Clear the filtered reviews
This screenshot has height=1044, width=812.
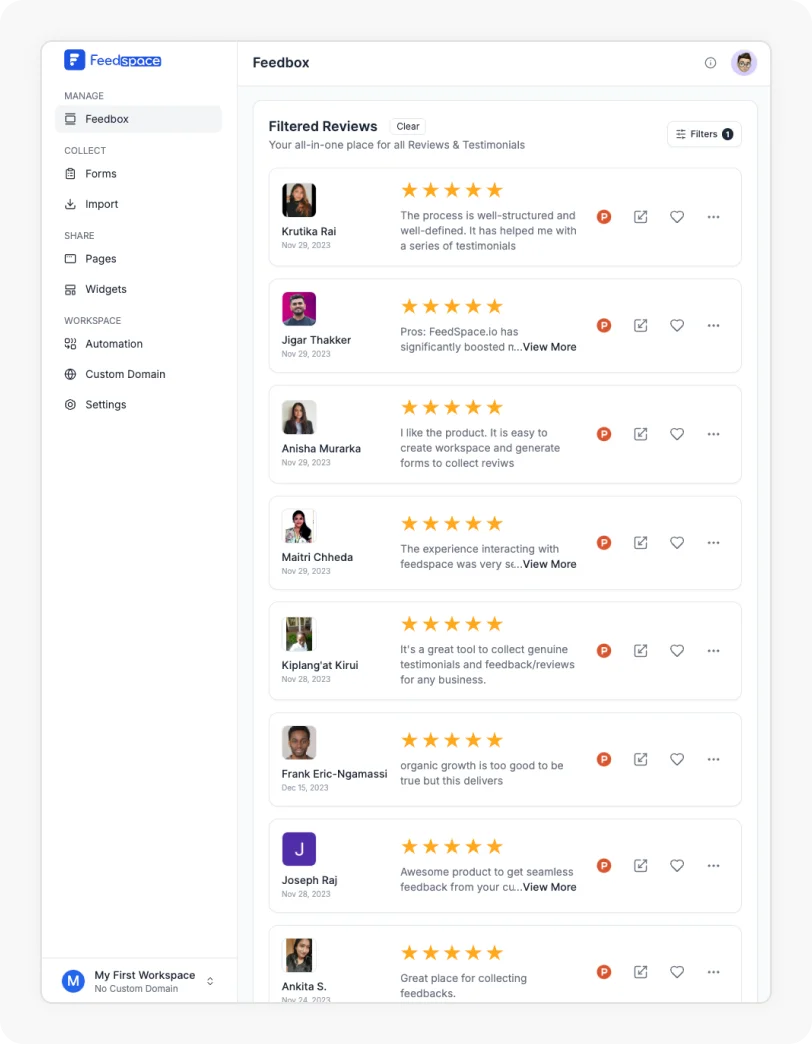407,126
